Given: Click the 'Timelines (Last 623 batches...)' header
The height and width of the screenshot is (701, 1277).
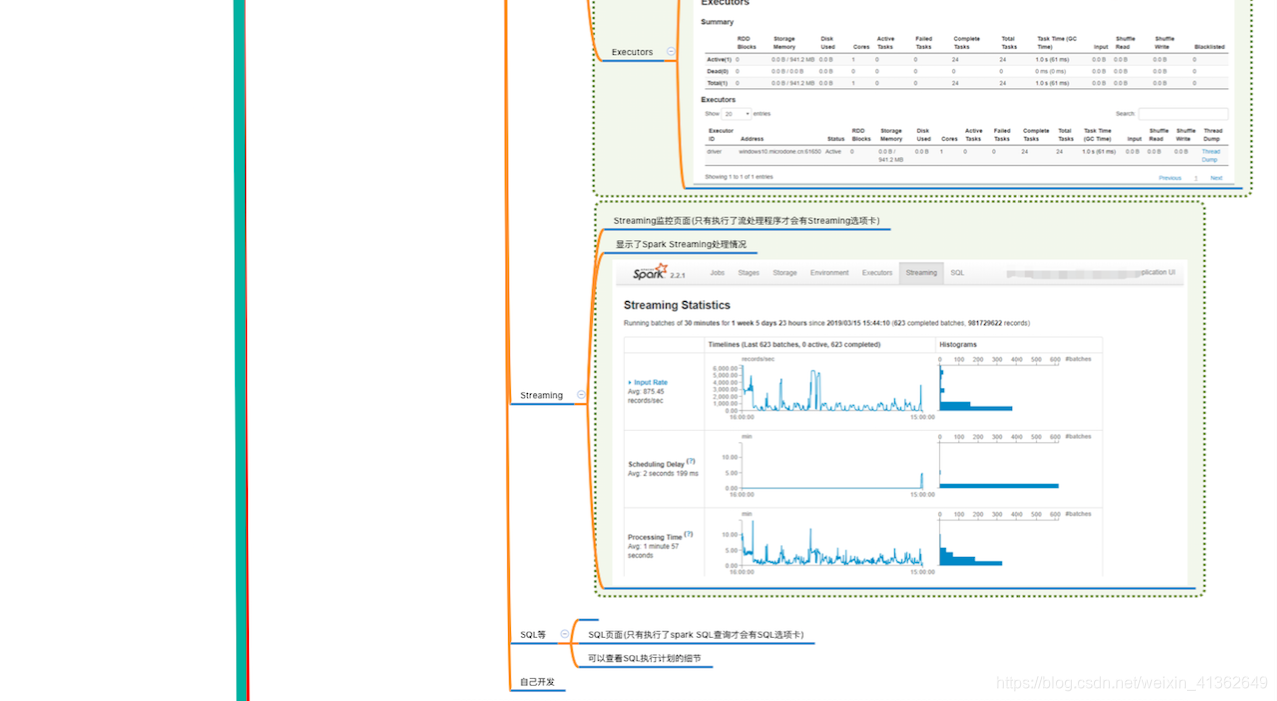Looking at the screenshot, I should pyautogui.click(x=794, y=344).
